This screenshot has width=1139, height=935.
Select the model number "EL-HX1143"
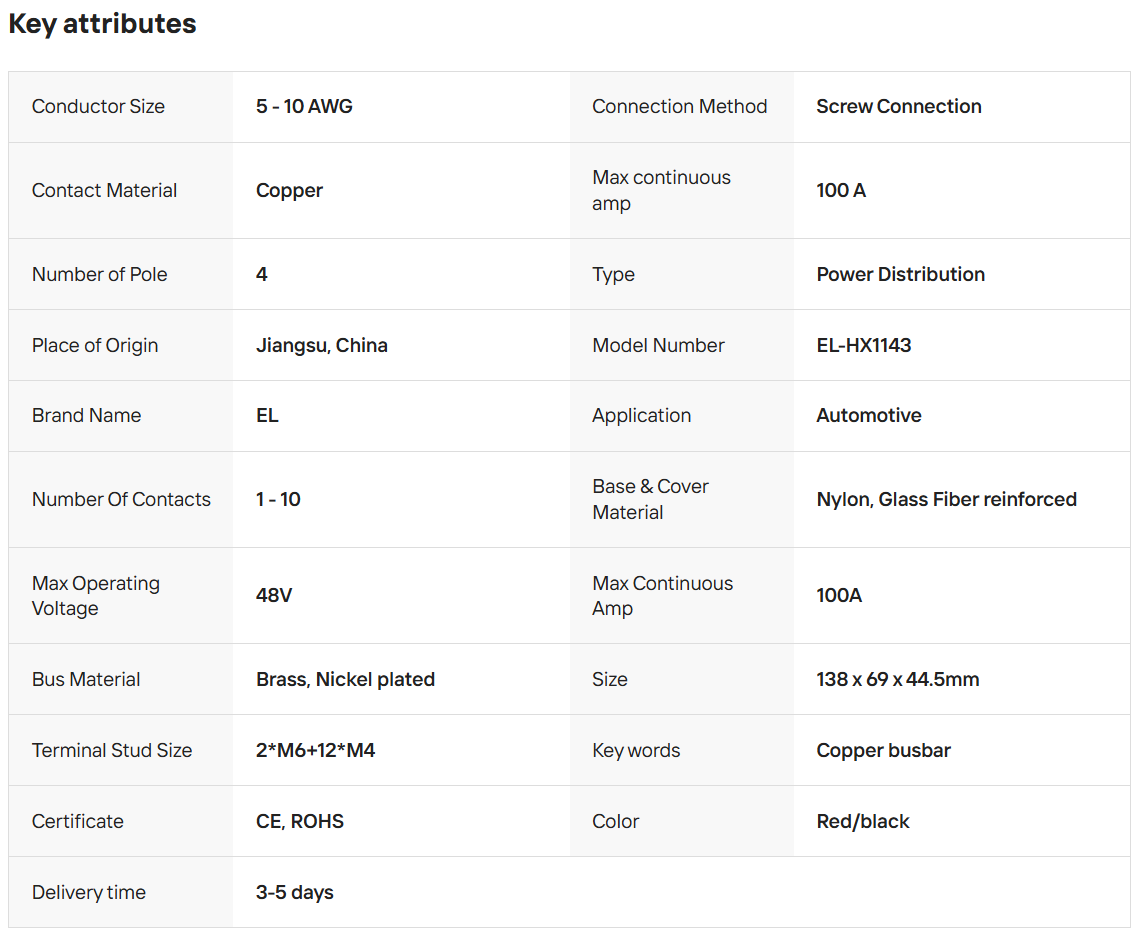(x=863, y=345)
